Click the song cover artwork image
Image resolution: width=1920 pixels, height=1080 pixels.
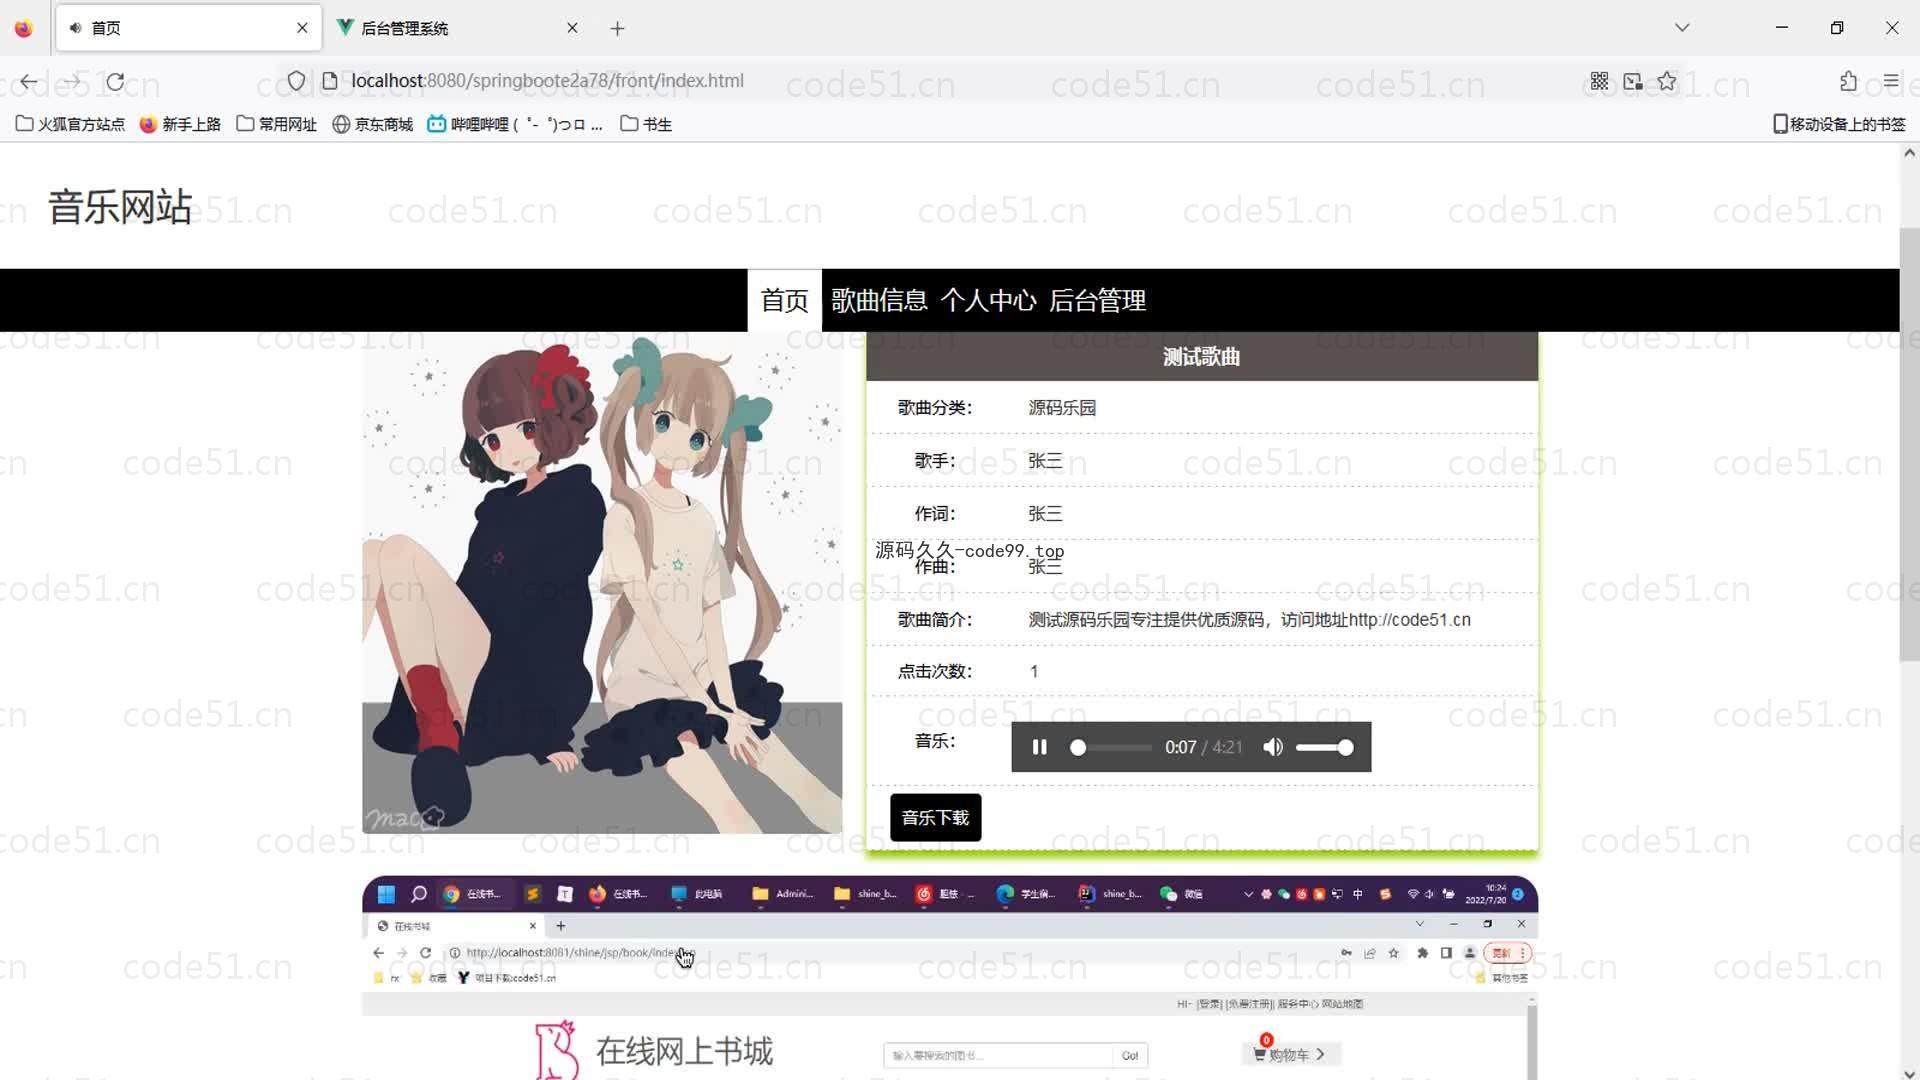click(x=602, y=583)
